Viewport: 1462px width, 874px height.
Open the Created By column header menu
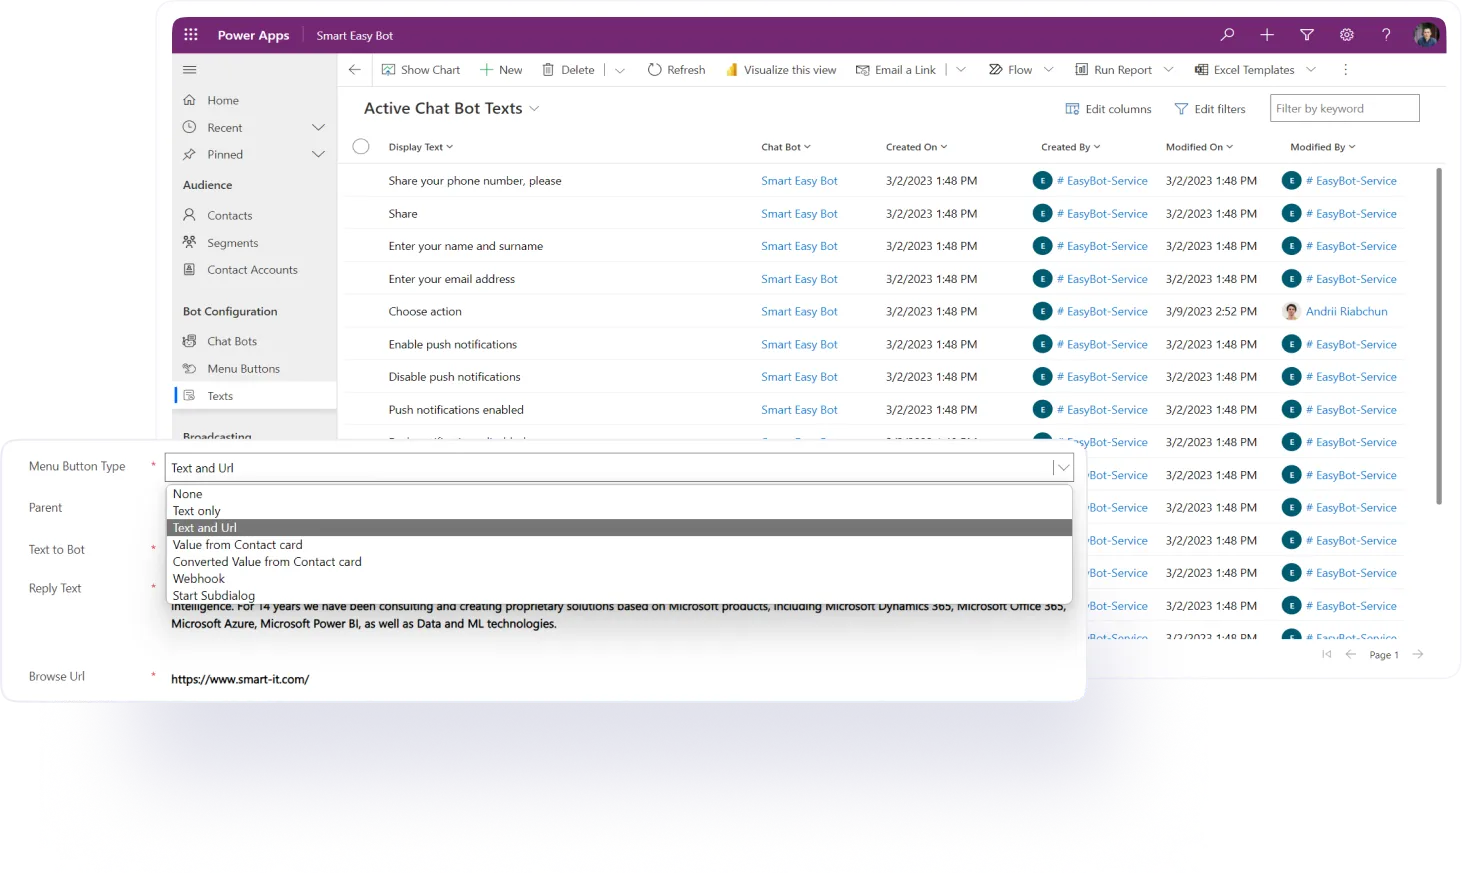tap(1070, 147)
